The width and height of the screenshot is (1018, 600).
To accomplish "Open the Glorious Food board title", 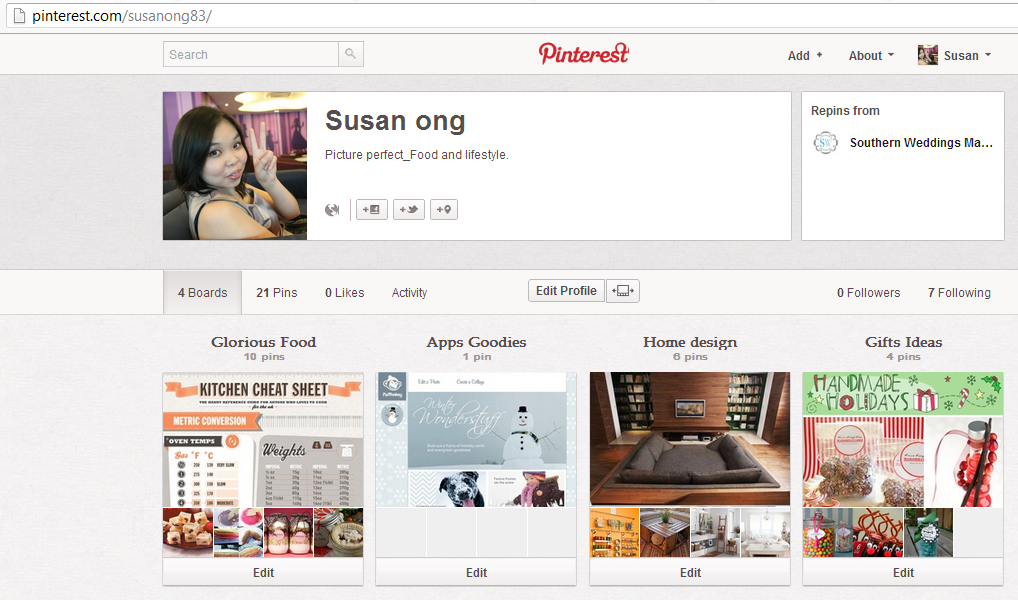I will [264, 342].
